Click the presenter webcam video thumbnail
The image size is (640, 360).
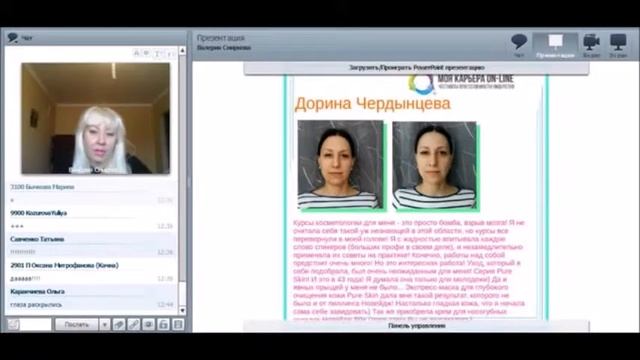tap(96, 118)
